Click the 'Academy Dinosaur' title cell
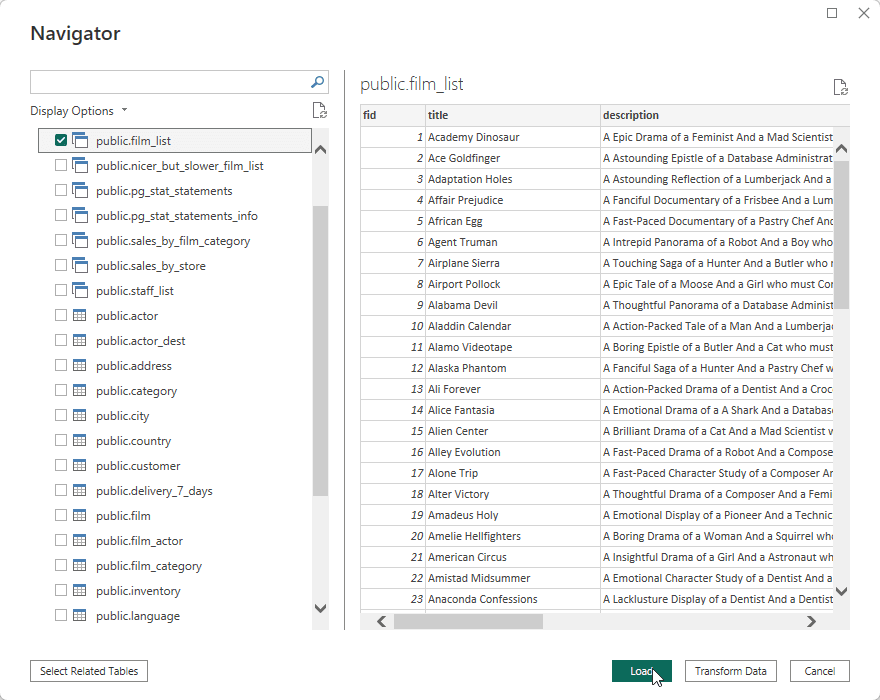This screenshot has width=880, height=700. (512, 137)
